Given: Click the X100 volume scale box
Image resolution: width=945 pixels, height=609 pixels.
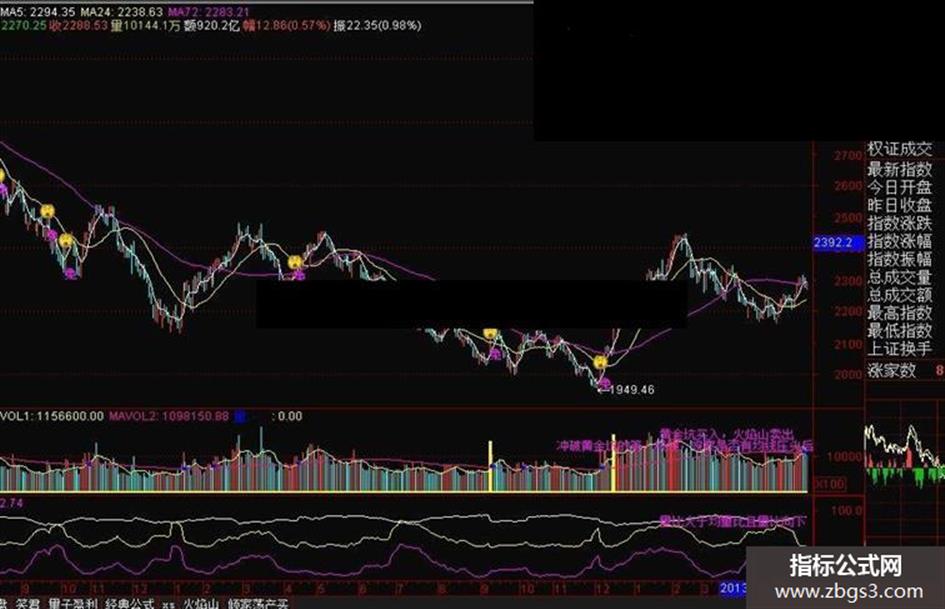Looking at the screenshot, I should (x=829, y=484).
